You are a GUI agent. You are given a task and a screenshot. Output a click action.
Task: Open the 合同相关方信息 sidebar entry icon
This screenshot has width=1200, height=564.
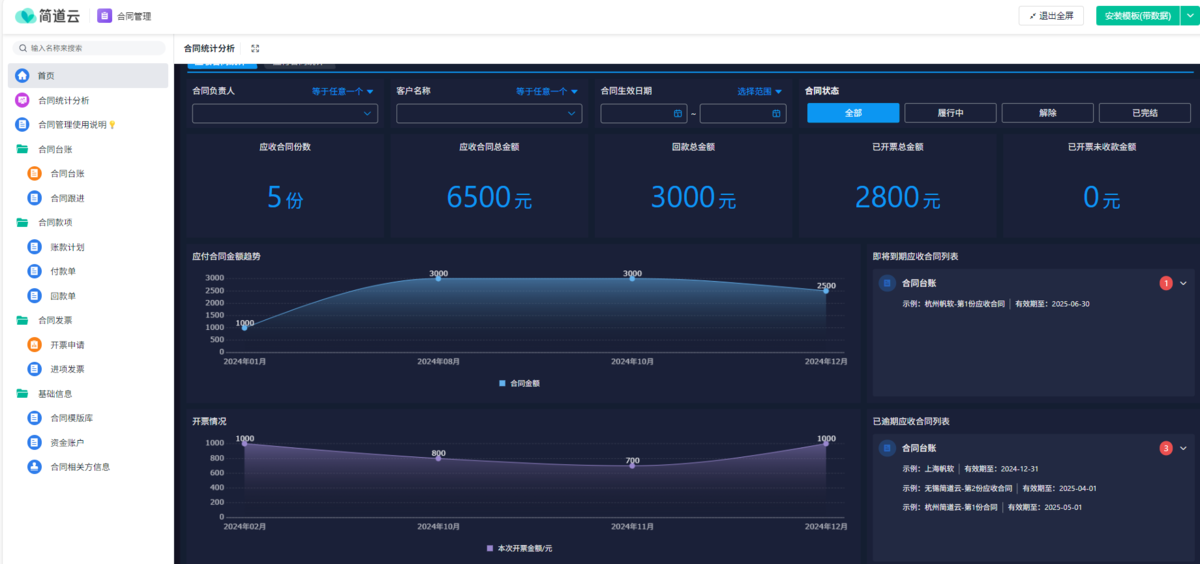click(x=35, y=467)
